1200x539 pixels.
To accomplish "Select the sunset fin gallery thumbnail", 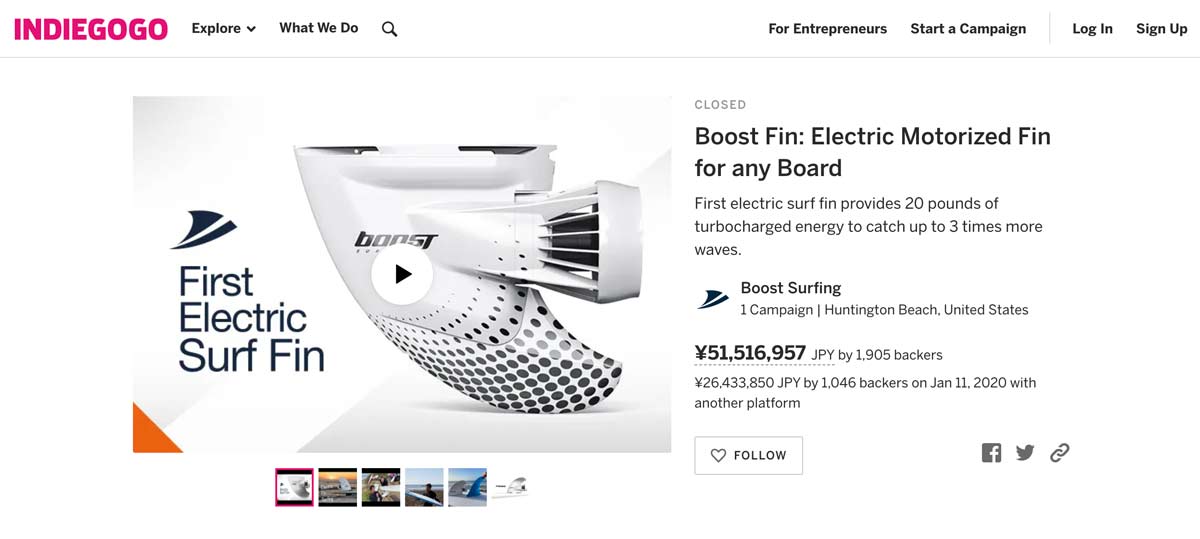I will [338, 487].
